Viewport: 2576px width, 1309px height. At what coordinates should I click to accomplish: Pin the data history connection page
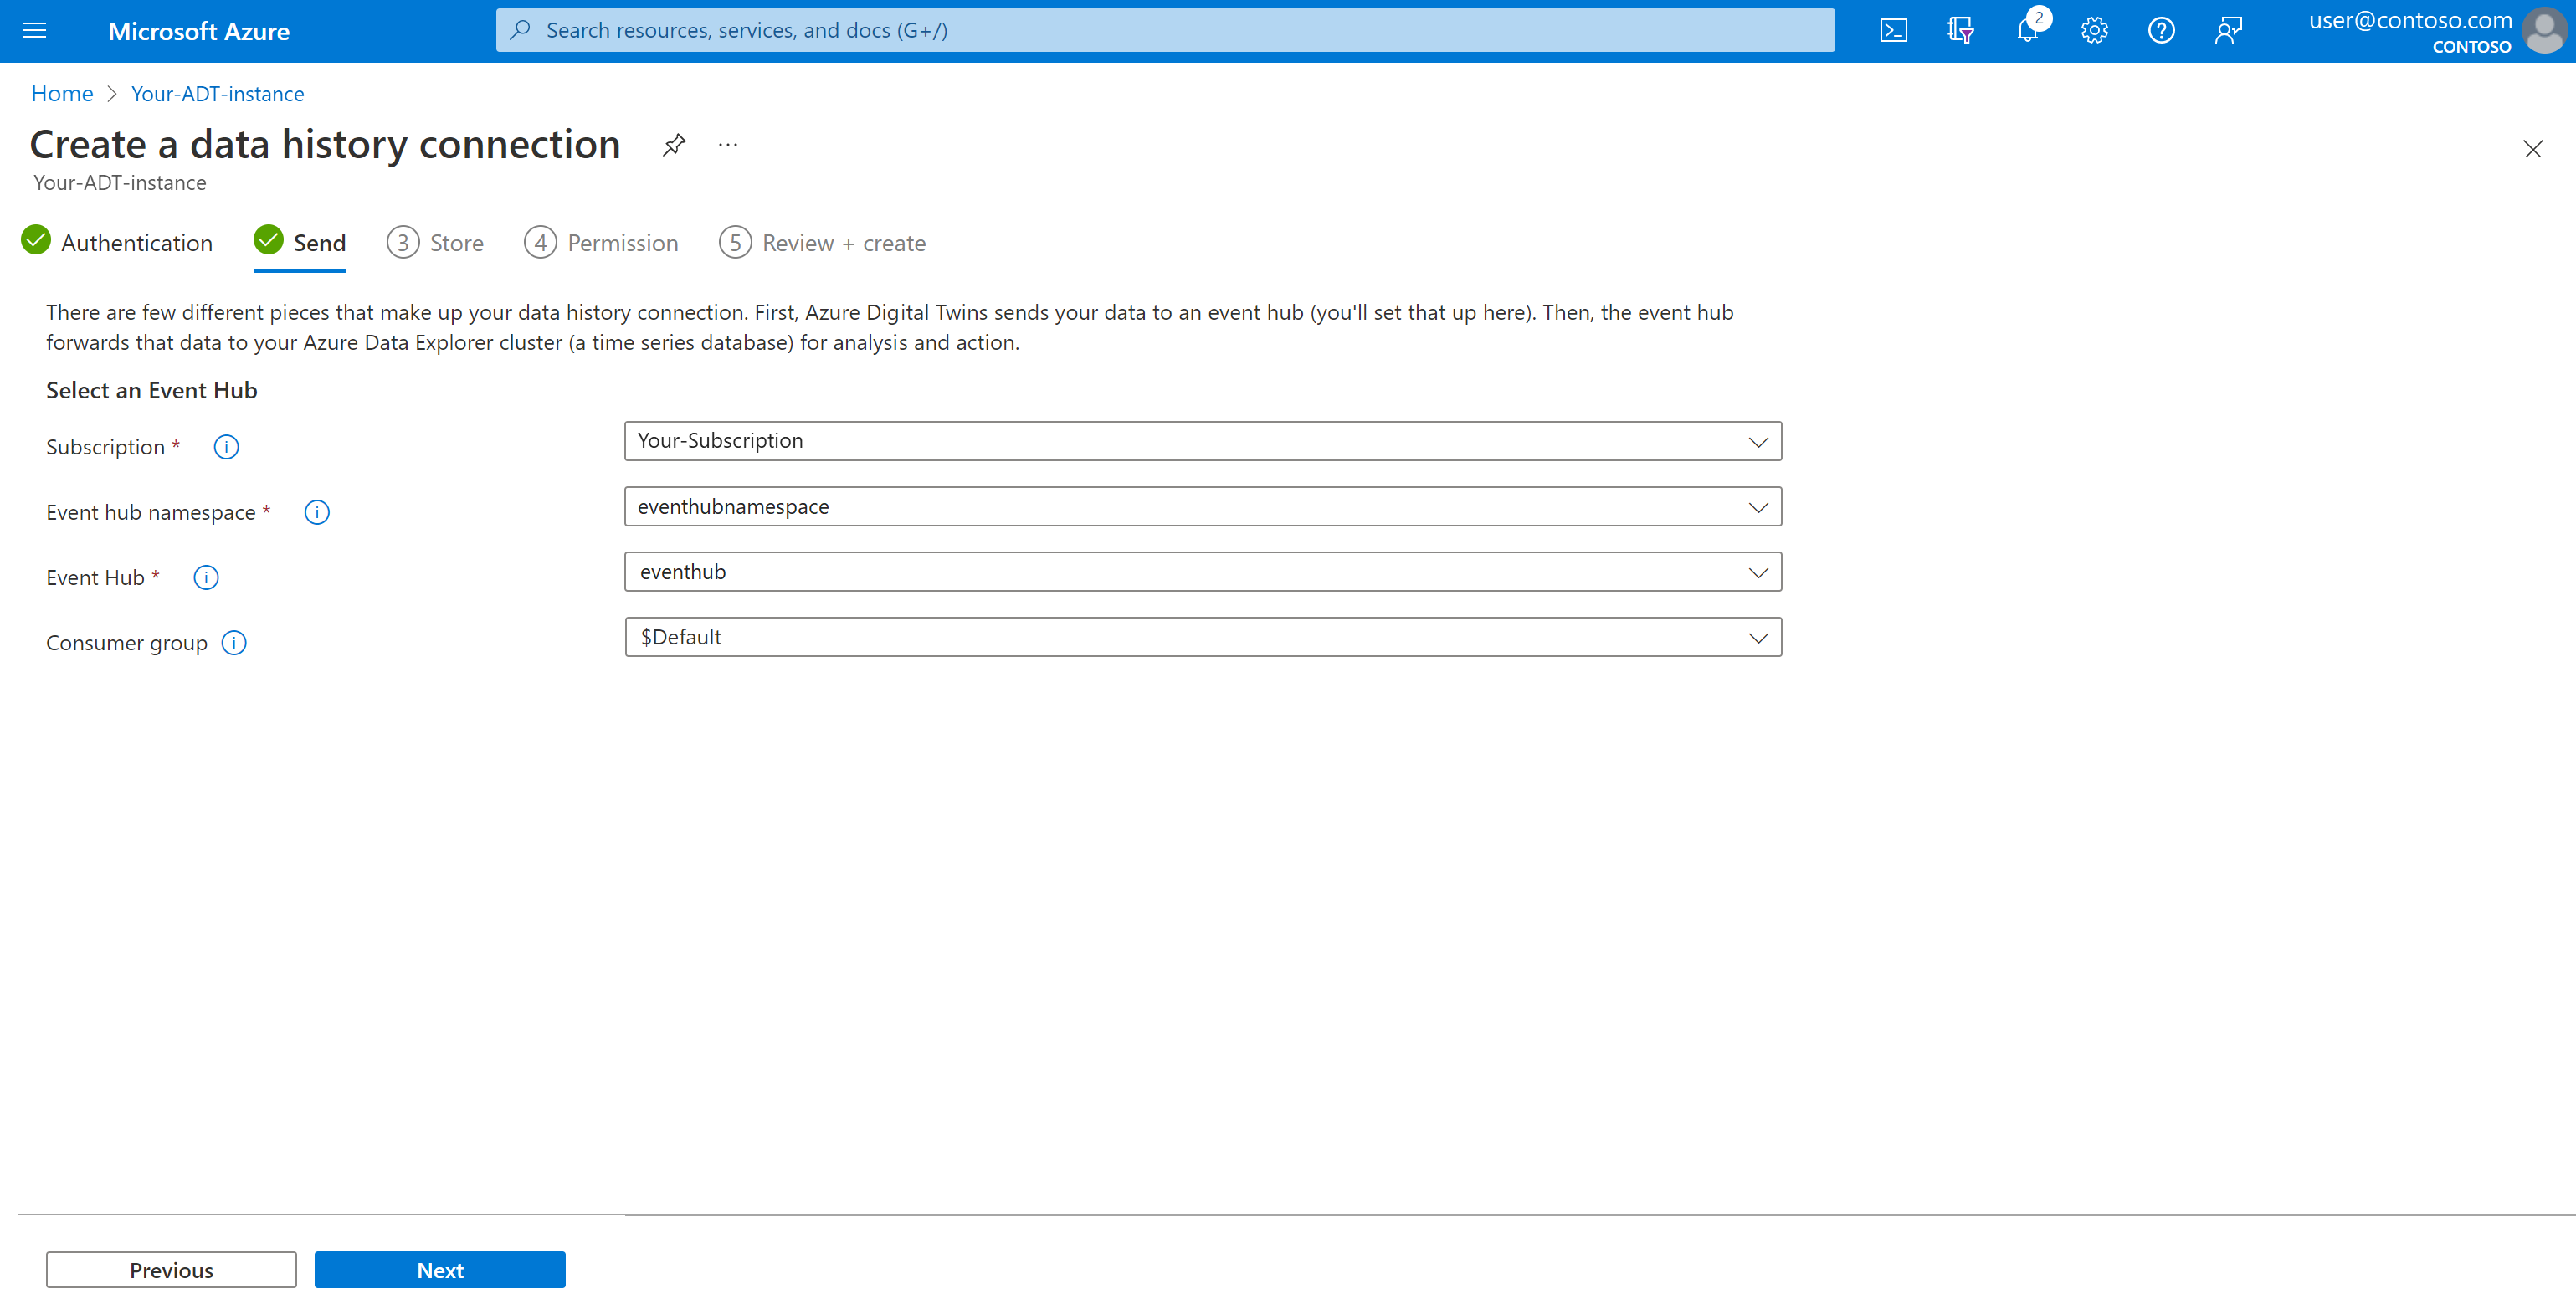point(674,145)
